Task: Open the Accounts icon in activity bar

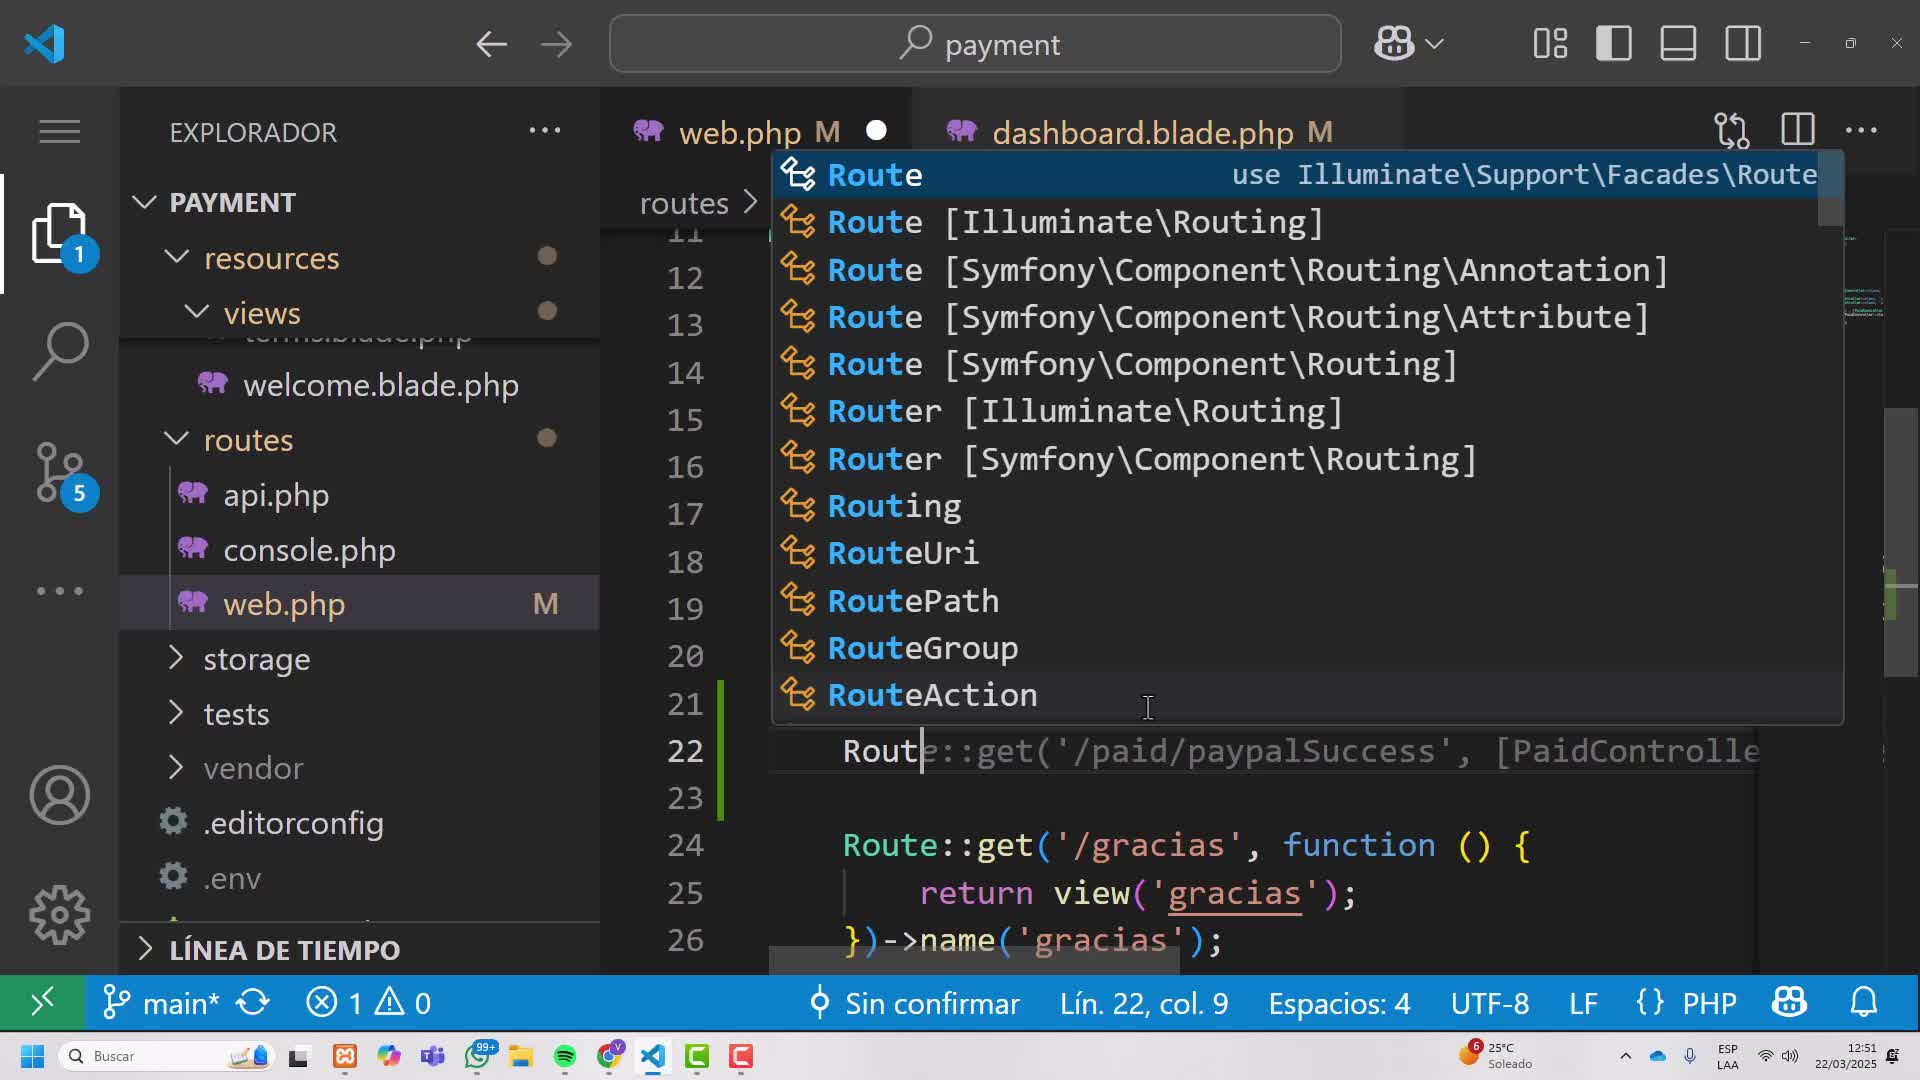Action: click(x=60, y=795)
